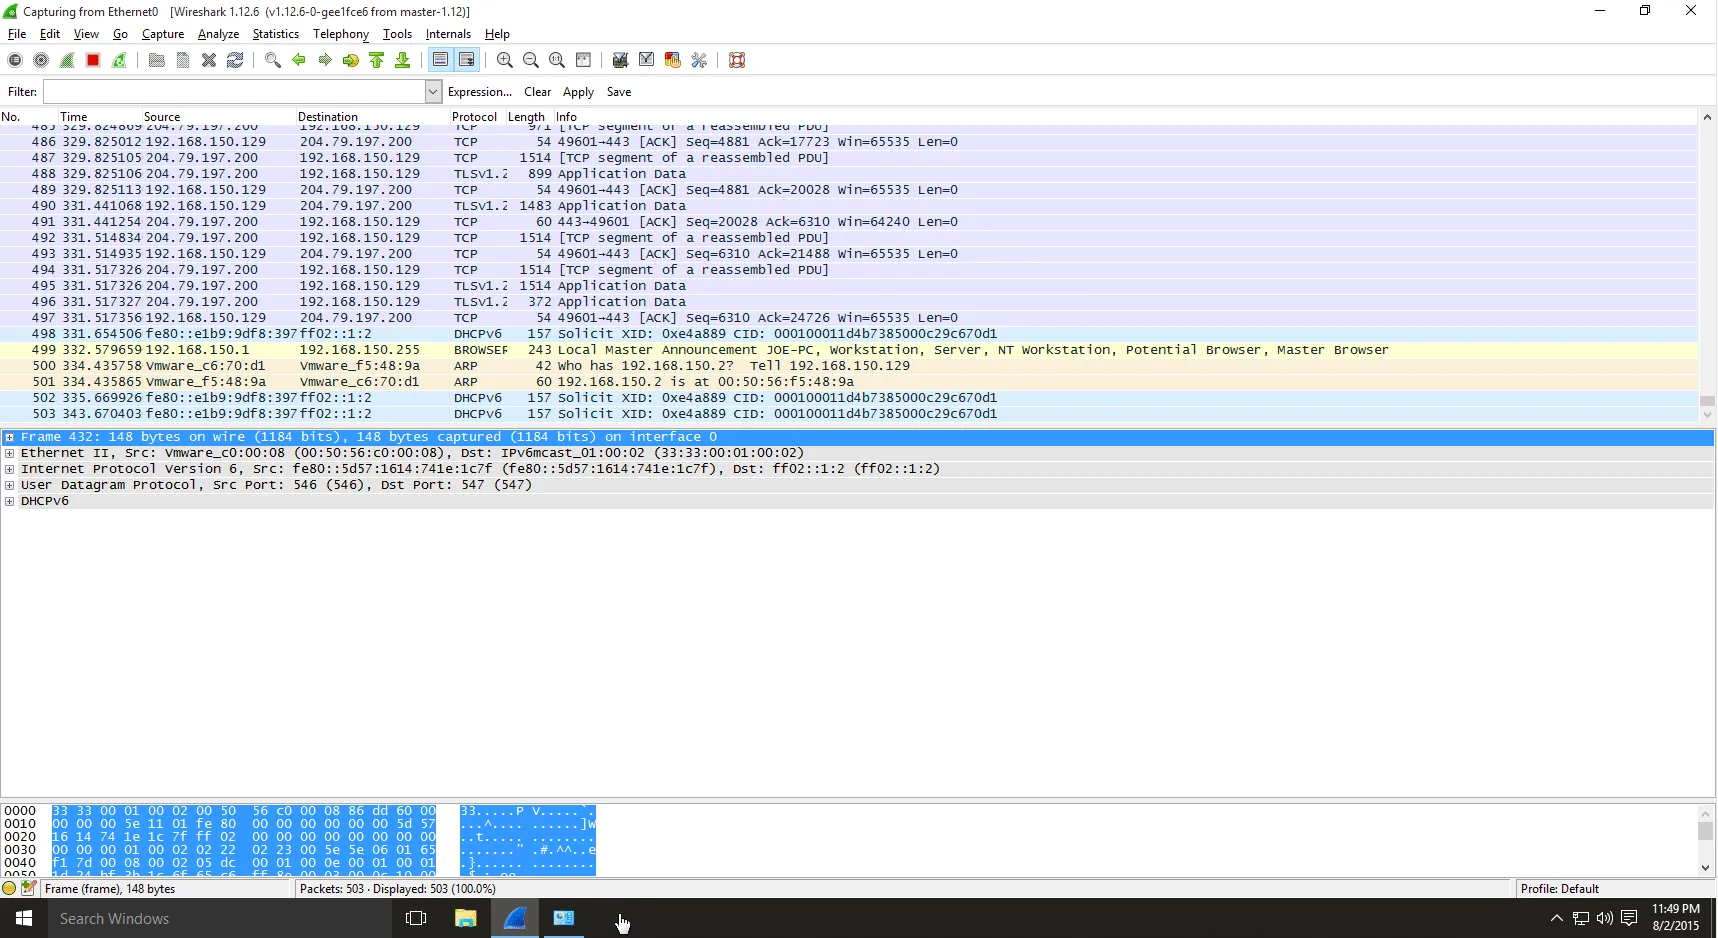Expand the Frame 432 tree node
The image size is (1718, 938).
click(9, 437)
